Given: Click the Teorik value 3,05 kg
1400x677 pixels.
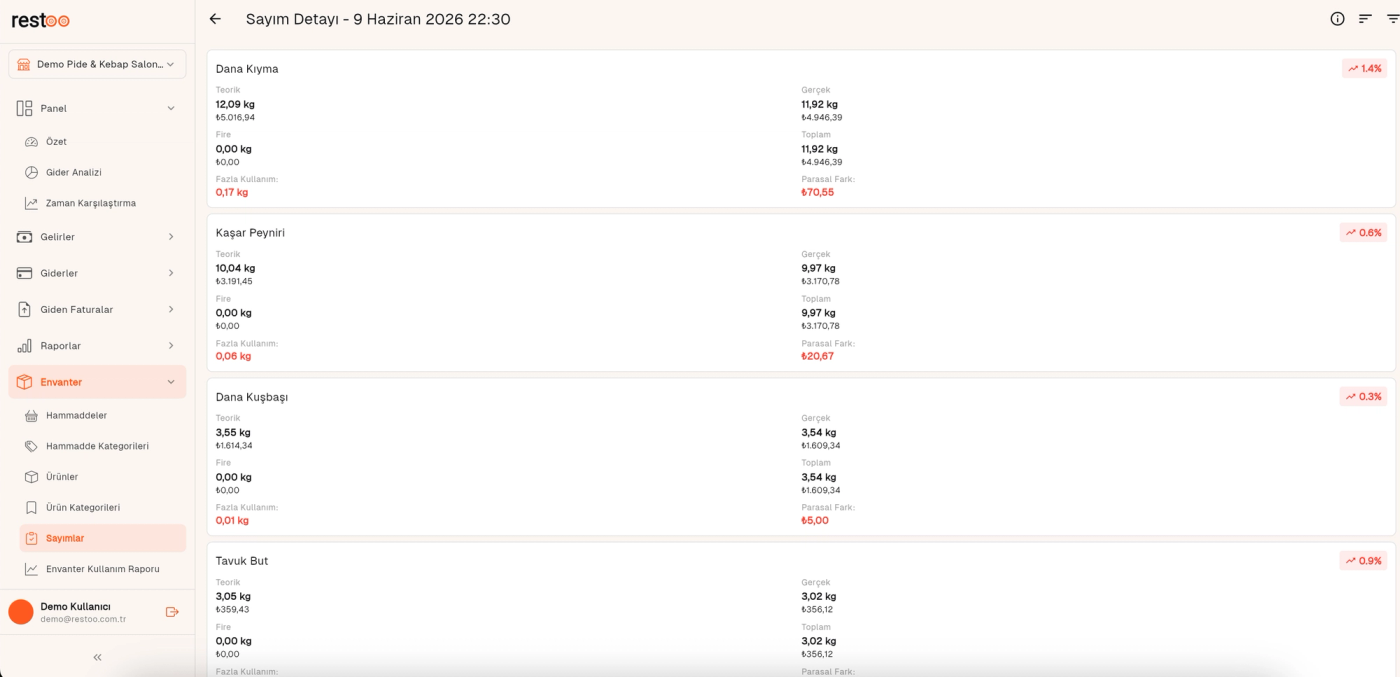Looking at the screenshot, I should point(233,596).
